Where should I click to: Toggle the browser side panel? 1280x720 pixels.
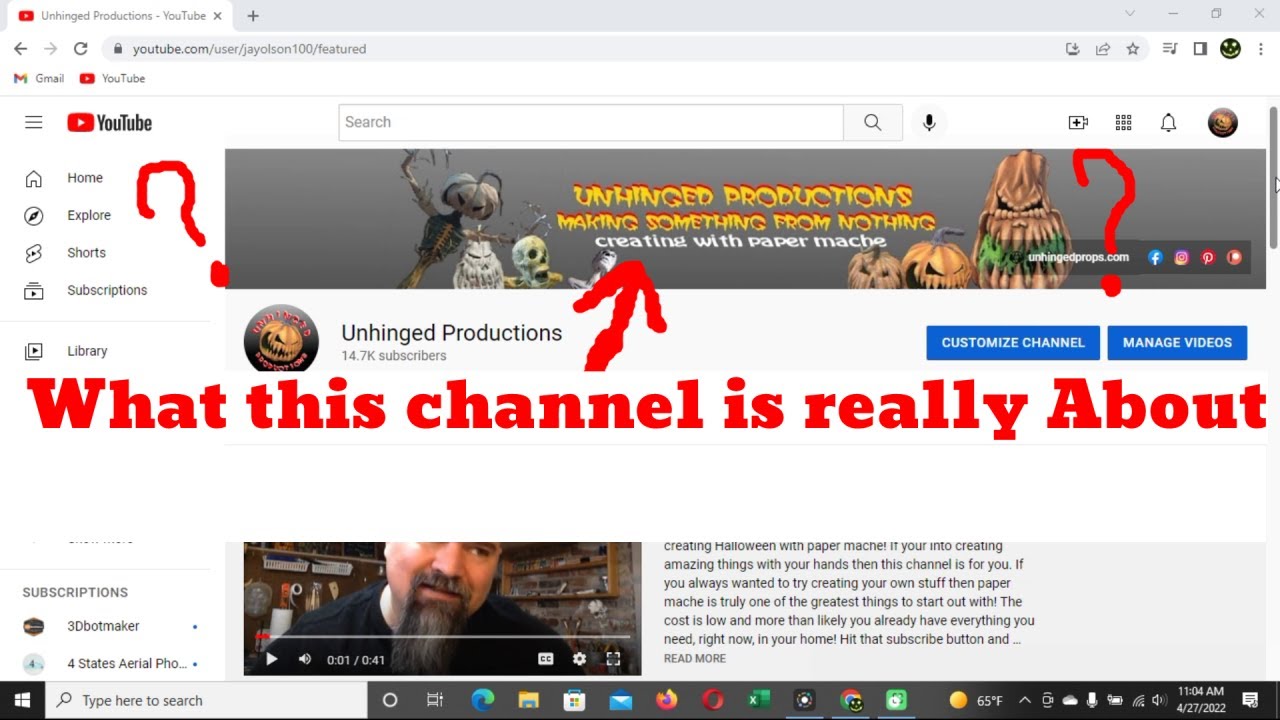1200,49
